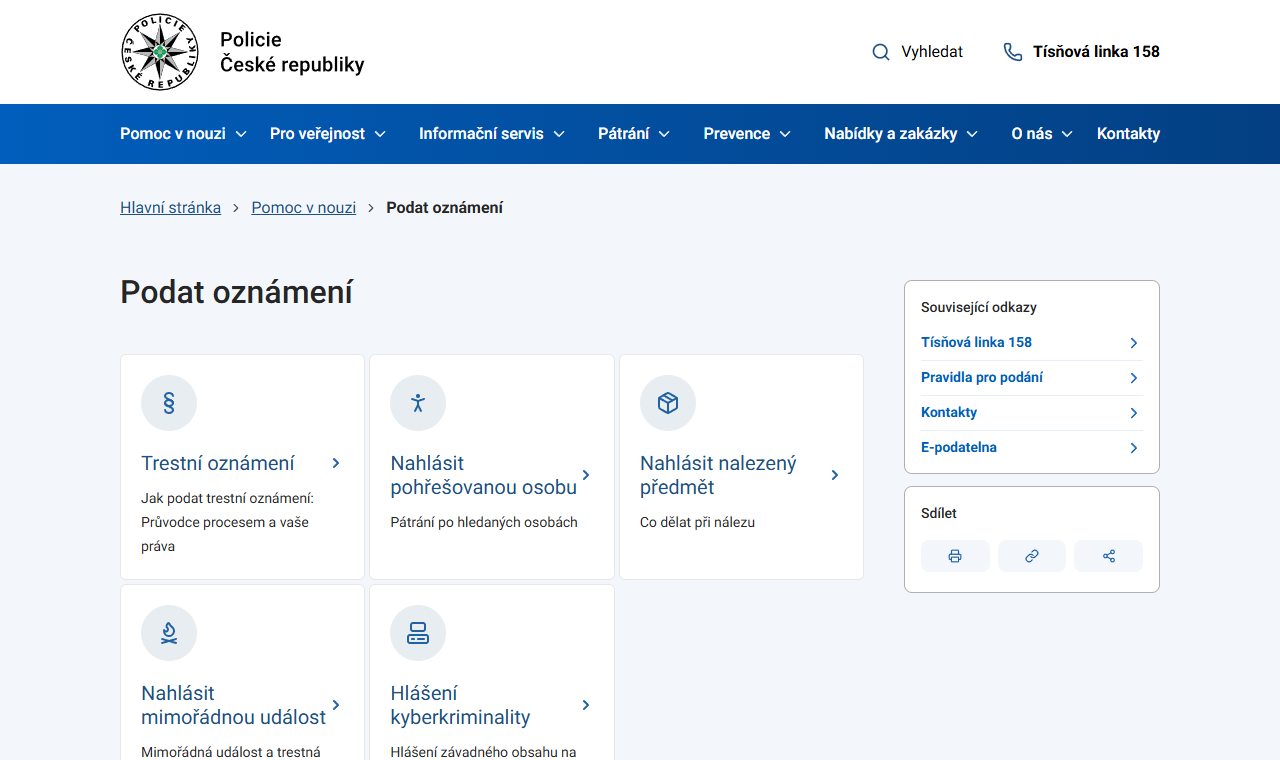
Task: Click the Pomoc v nouzi breadcrumb link
Action: pos(304,208)
